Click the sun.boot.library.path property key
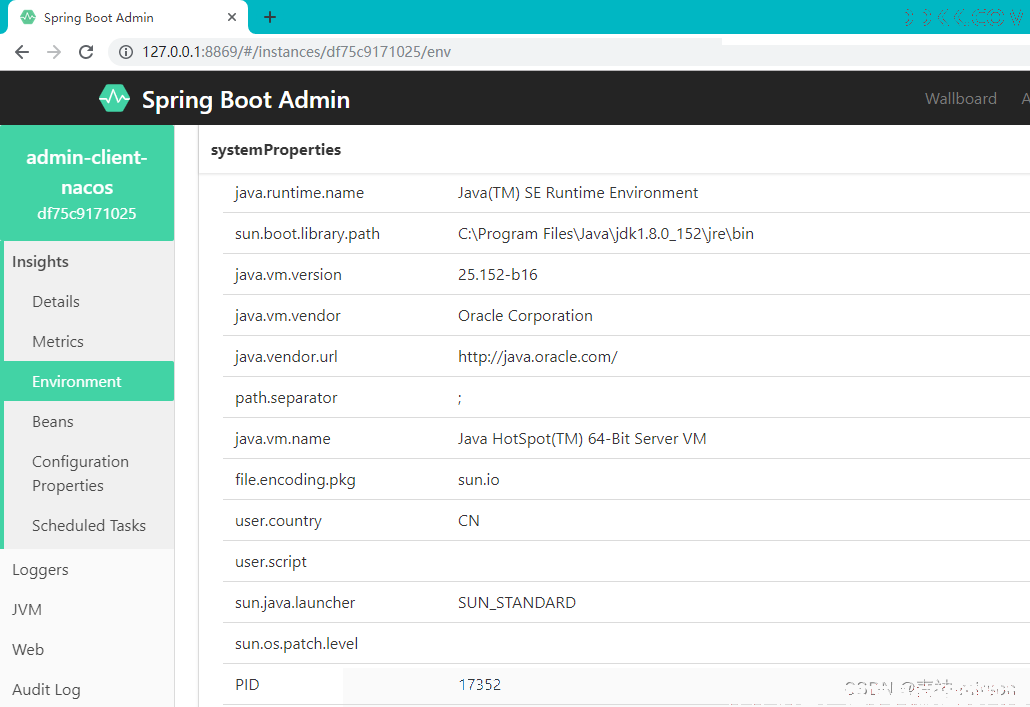The height and width of the screenshot is (707, 1030). point(307,234)
